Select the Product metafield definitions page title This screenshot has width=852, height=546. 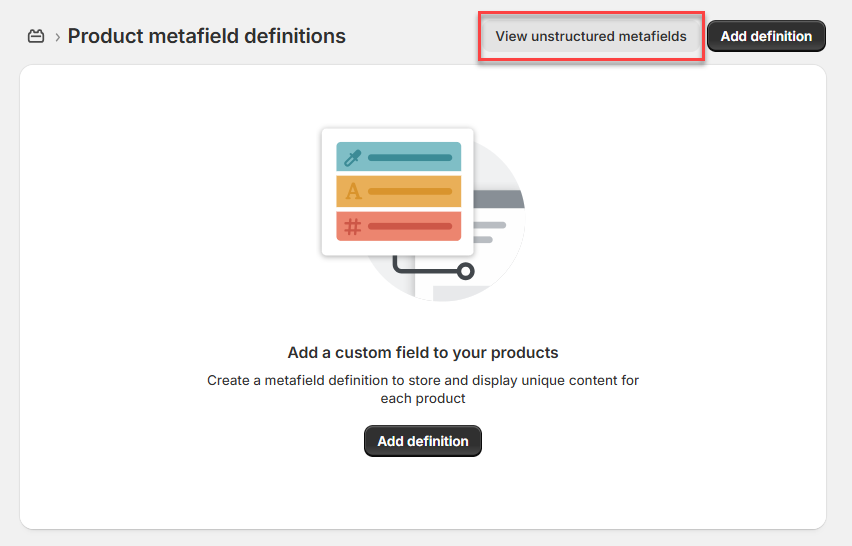click(x=206, y=36)
